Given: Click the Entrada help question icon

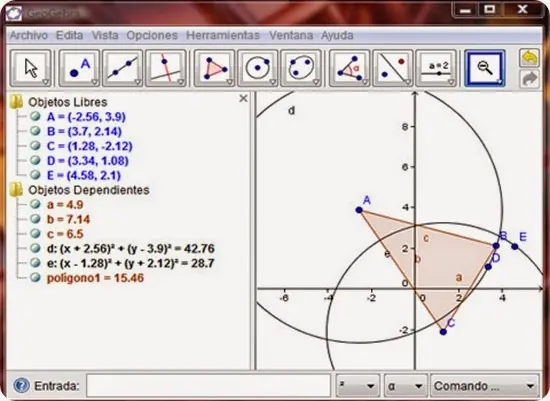Looking at the screenshot, I should (21, 386).
